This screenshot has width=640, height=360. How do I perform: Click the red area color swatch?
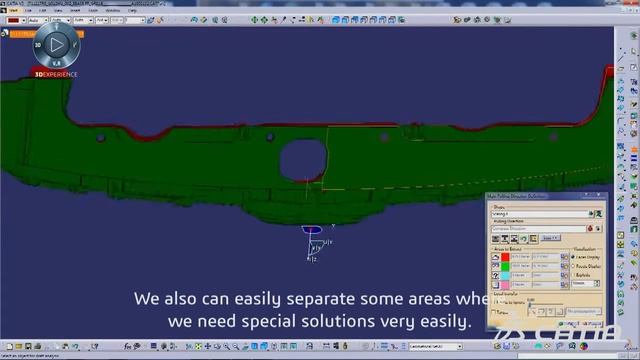point(505,257)
